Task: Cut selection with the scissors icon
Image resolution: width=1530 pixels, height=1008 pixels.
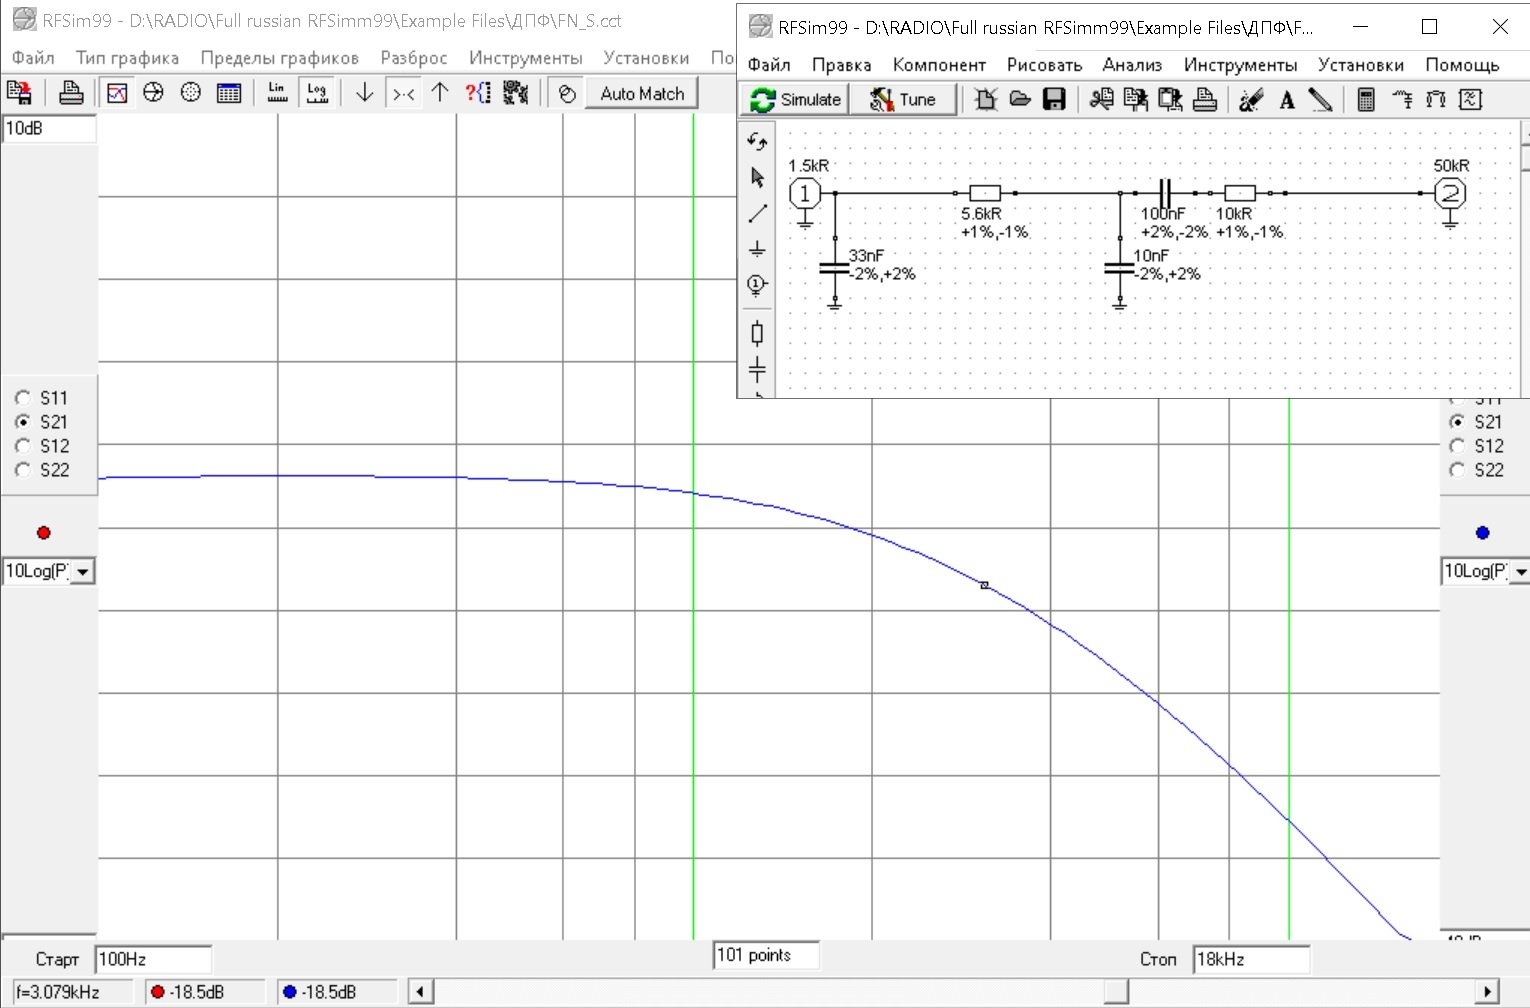Action: coord(1102,100)
